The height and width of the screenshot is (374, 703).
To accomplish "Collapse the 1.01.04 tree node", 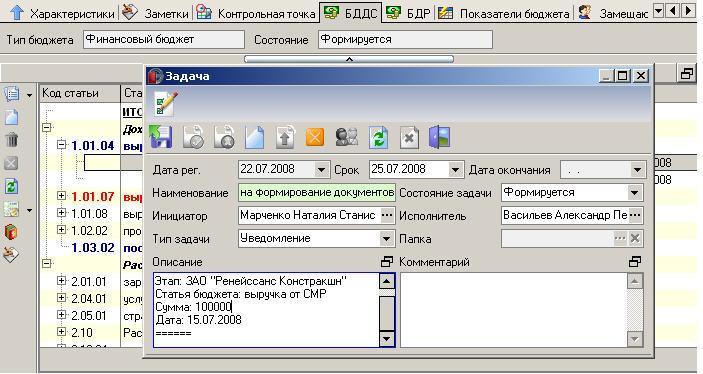I will [x=62, y=145].
